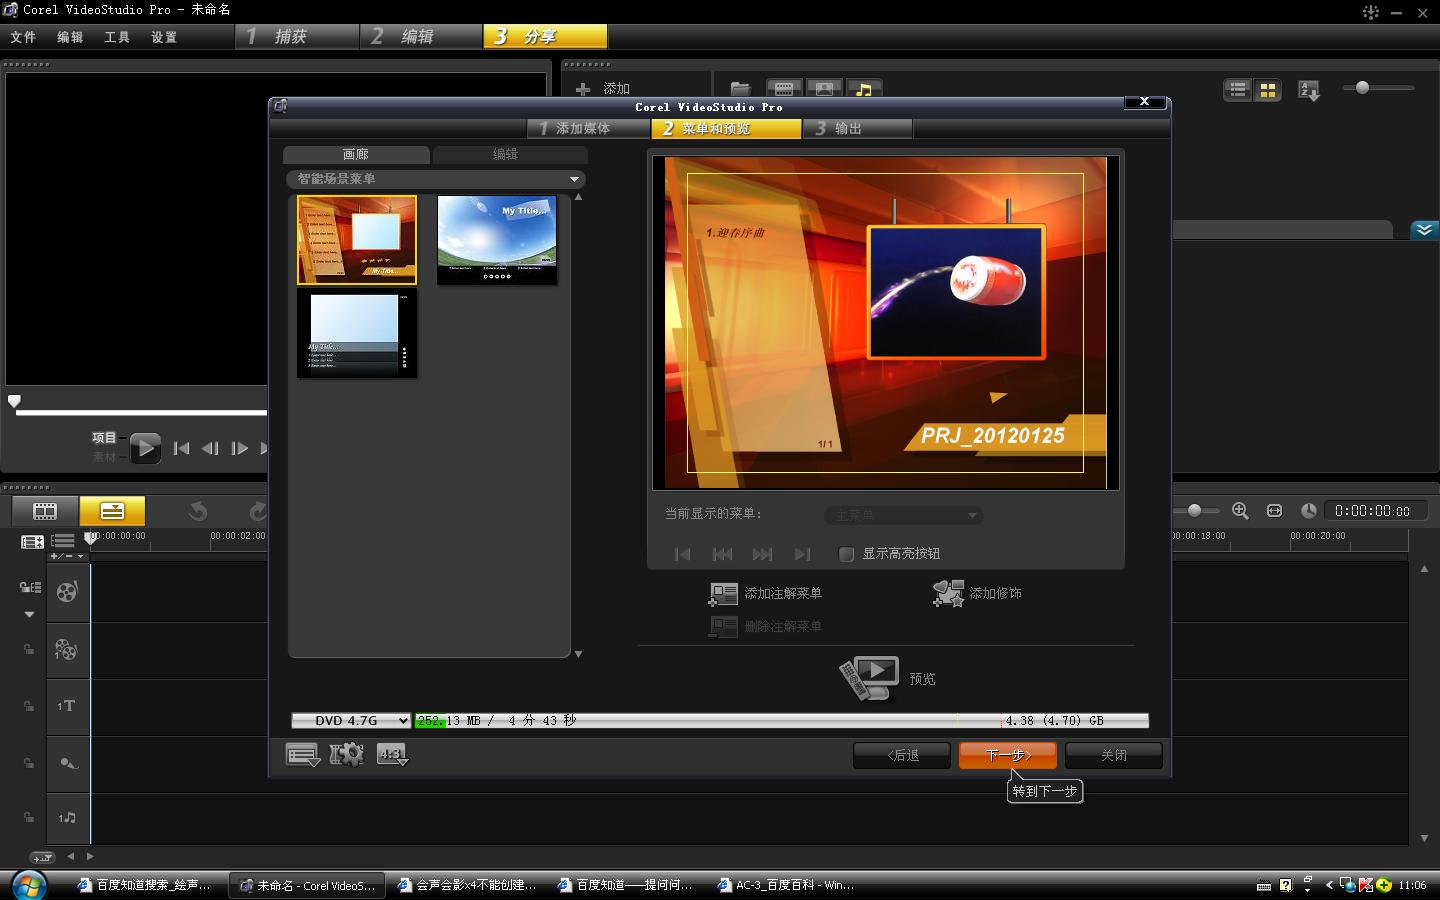Image resolution: width=1440 pixels, height=900 pixels.
Task: Open project settings gear-film icon
Action: click(x=347, y=754)
